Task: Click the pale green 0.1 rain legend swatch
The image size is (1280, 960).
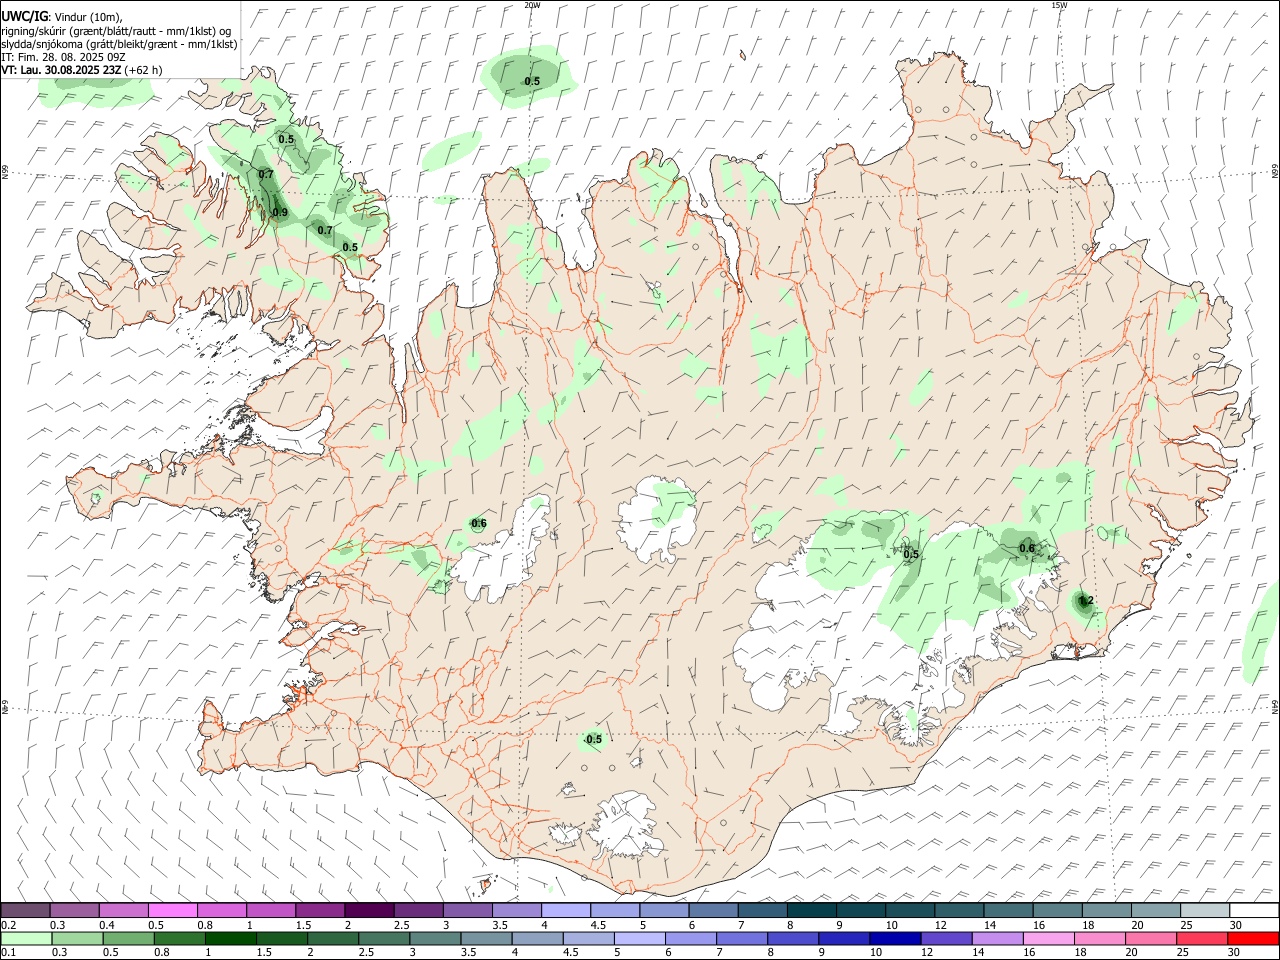Action: point(24,938)
